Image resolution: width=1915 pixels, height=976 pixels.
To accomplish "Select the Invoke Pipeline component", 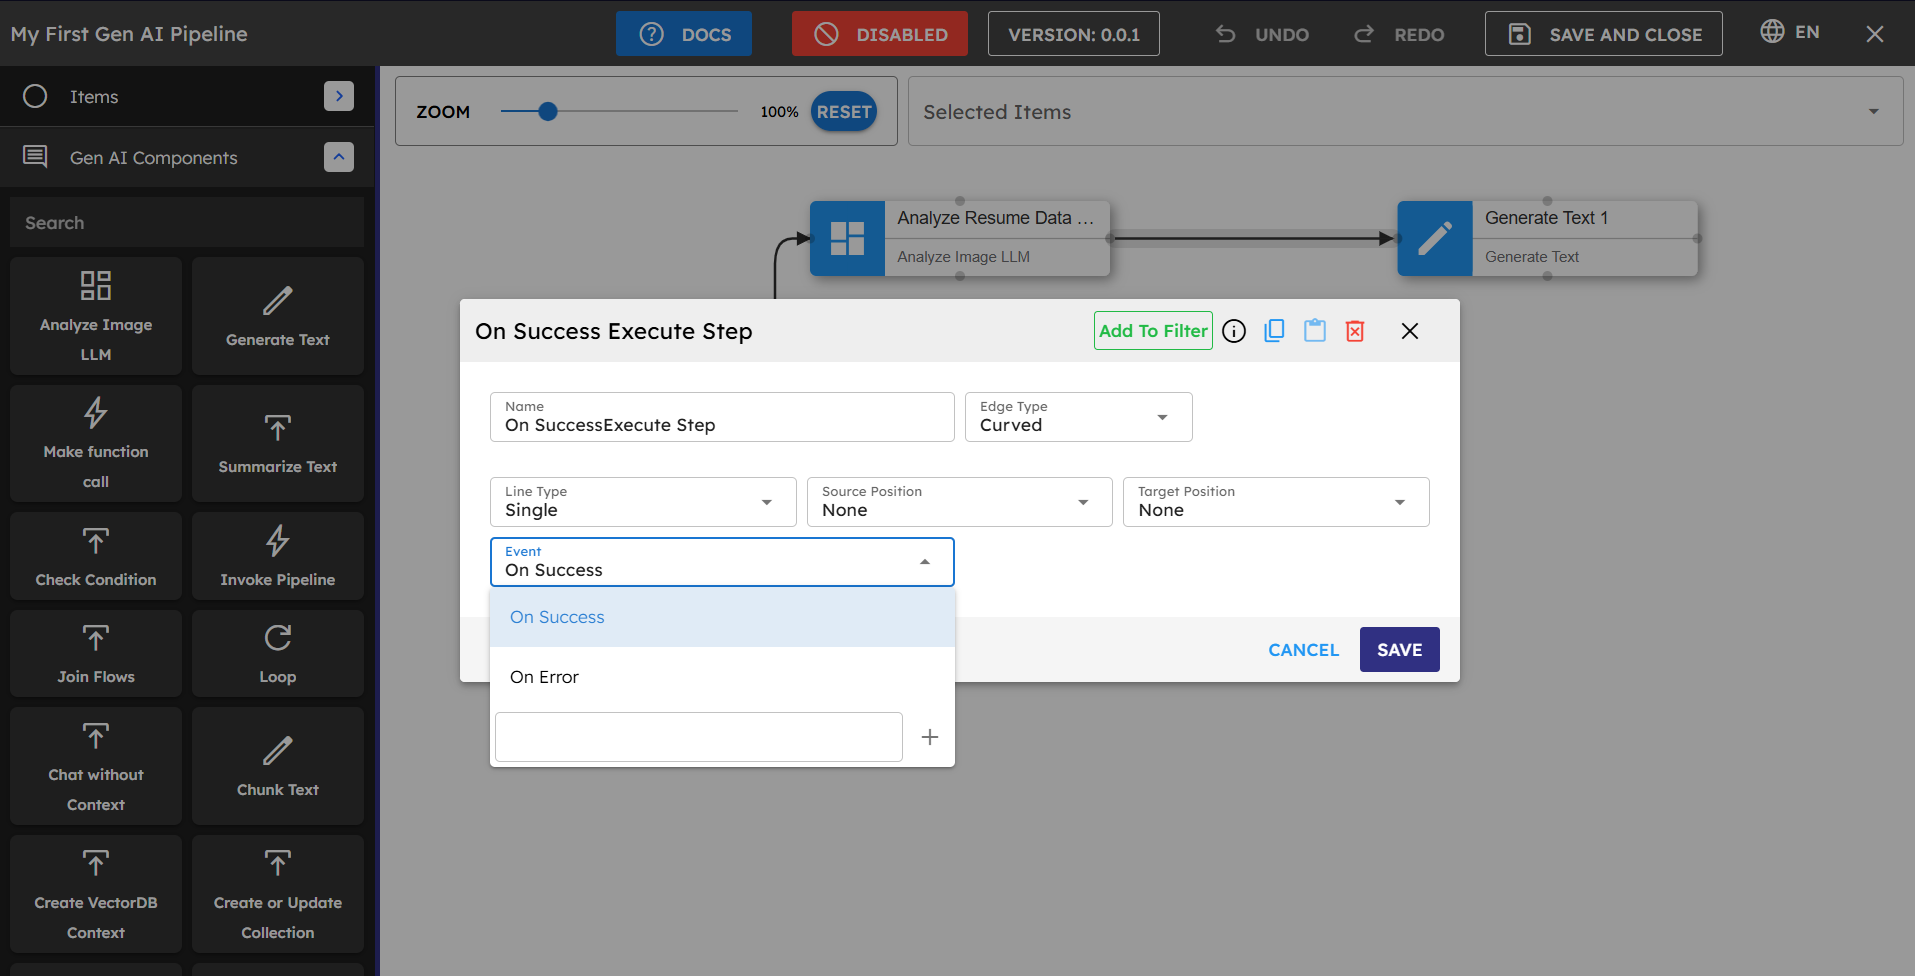I will pyautogui.click(x=278, y=556).
